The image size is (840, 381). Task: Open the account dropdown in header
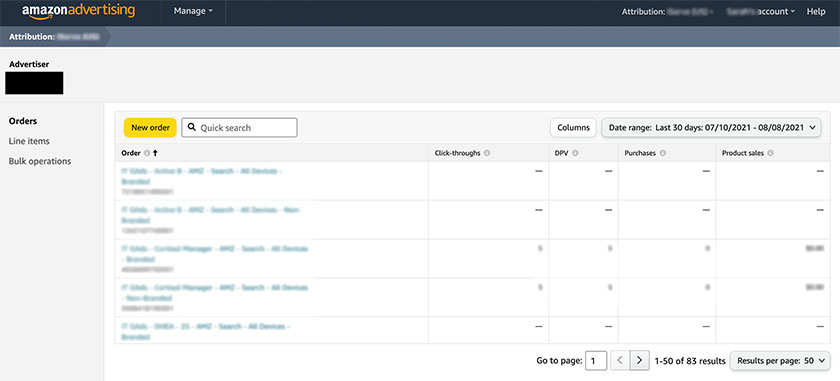[760, 11]
